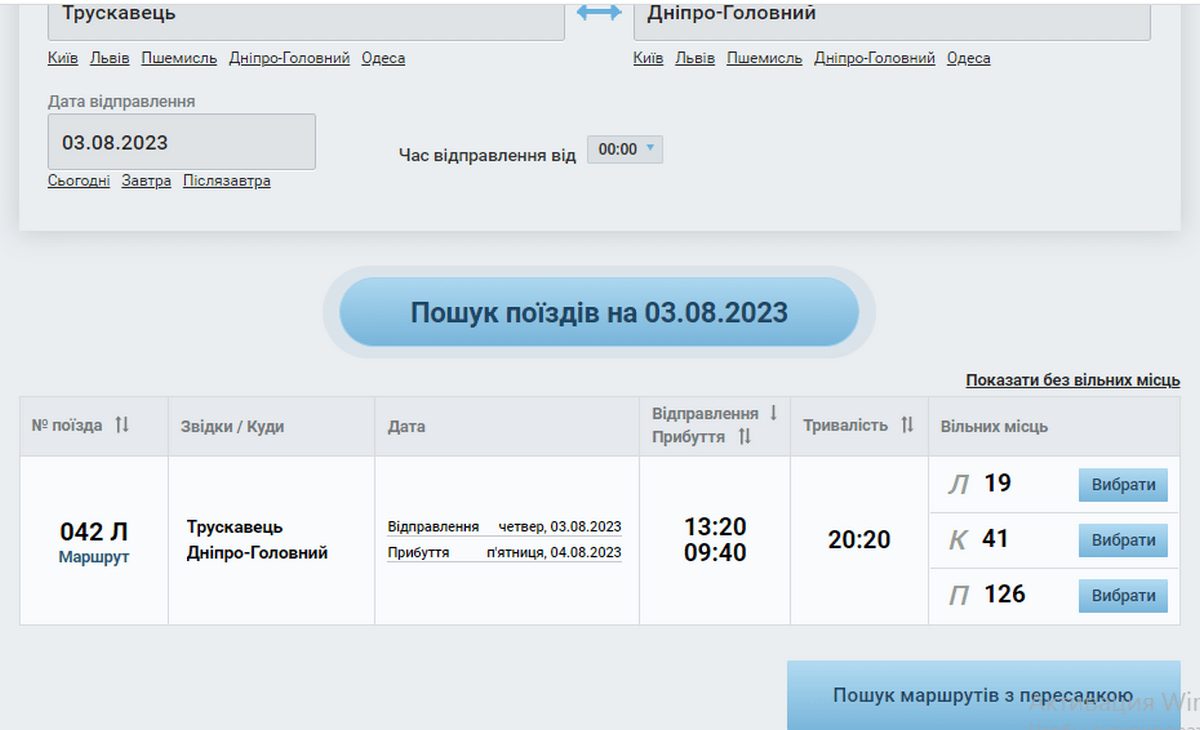Set date to Післязавтра
The width and height of the screenshot is (1200, 730).
pyautogui.click(x=226, y=181)
